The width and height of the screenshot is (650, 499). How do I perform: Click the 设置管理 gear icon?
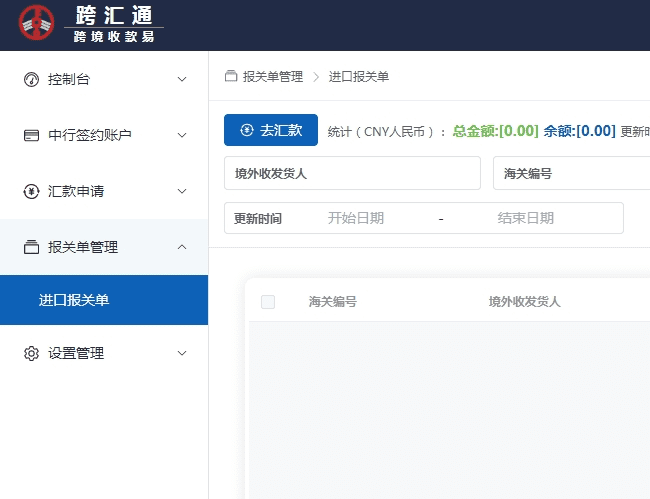[x=31, y=353]
